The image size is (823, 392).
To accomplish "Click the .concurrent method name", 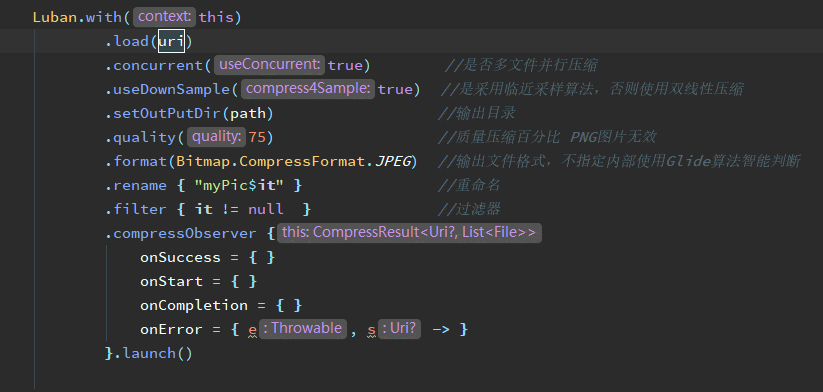I will coord(154,66).
